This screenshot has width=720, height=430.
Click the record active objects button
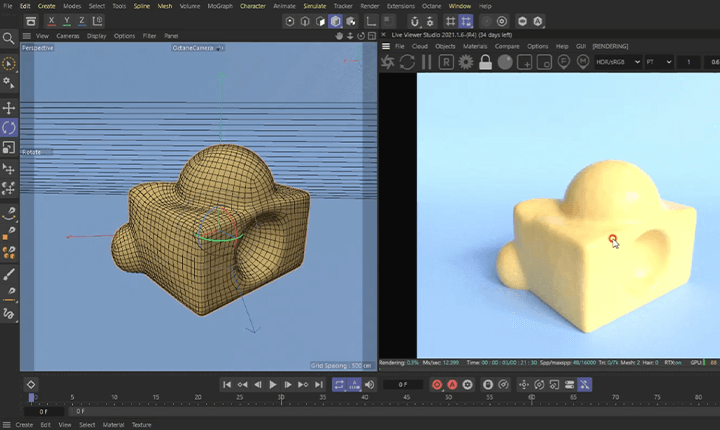437,385
